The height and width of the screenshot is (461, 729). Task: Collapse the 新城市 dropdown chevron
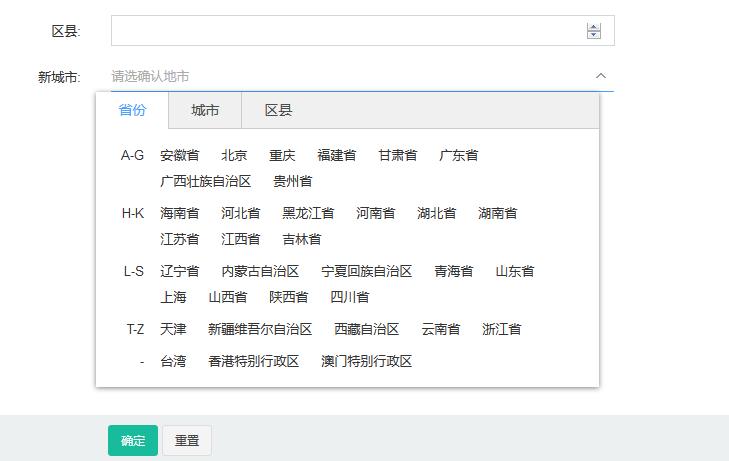pos(601,76)
